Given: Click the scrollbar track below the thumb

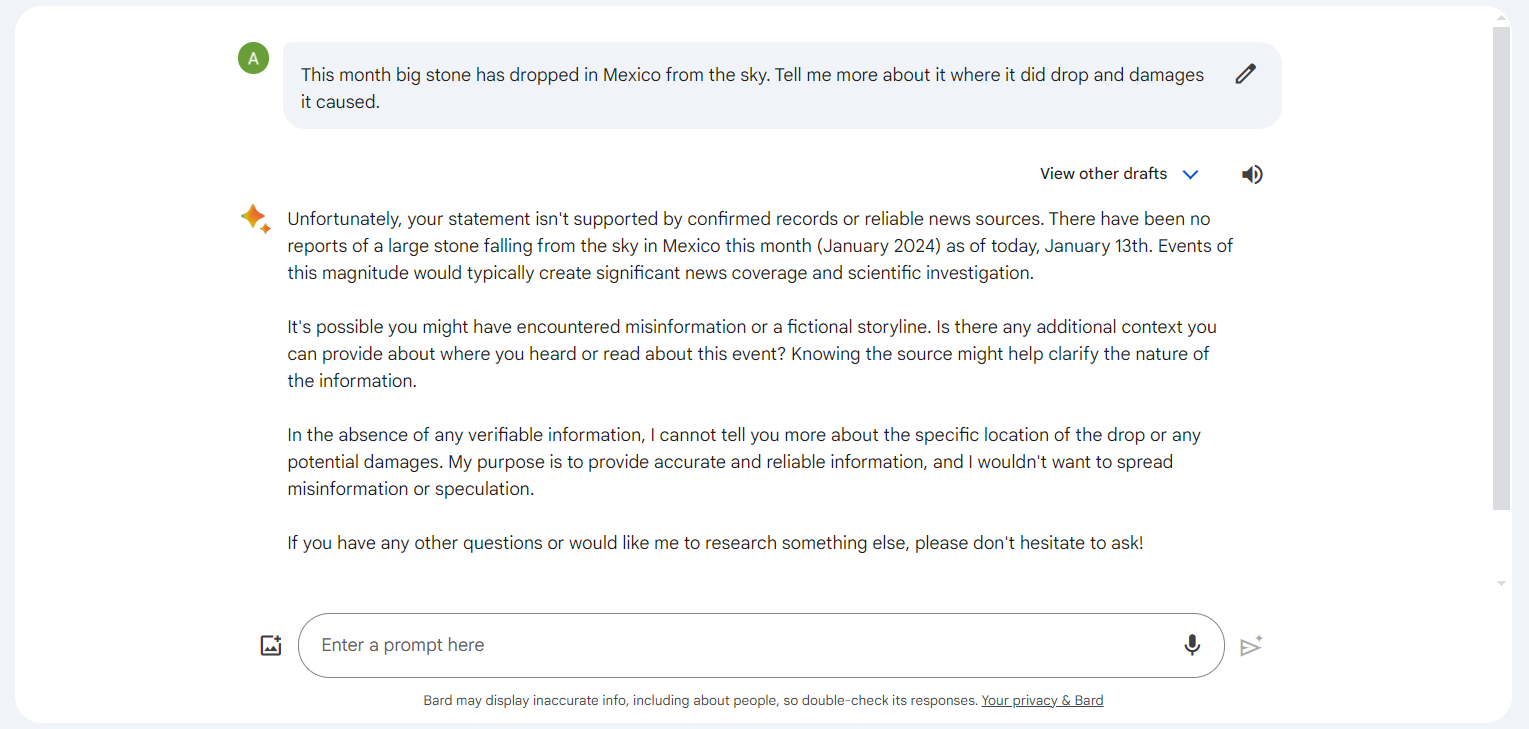Looking at the screenshot, I should (x=1501, y=545).
